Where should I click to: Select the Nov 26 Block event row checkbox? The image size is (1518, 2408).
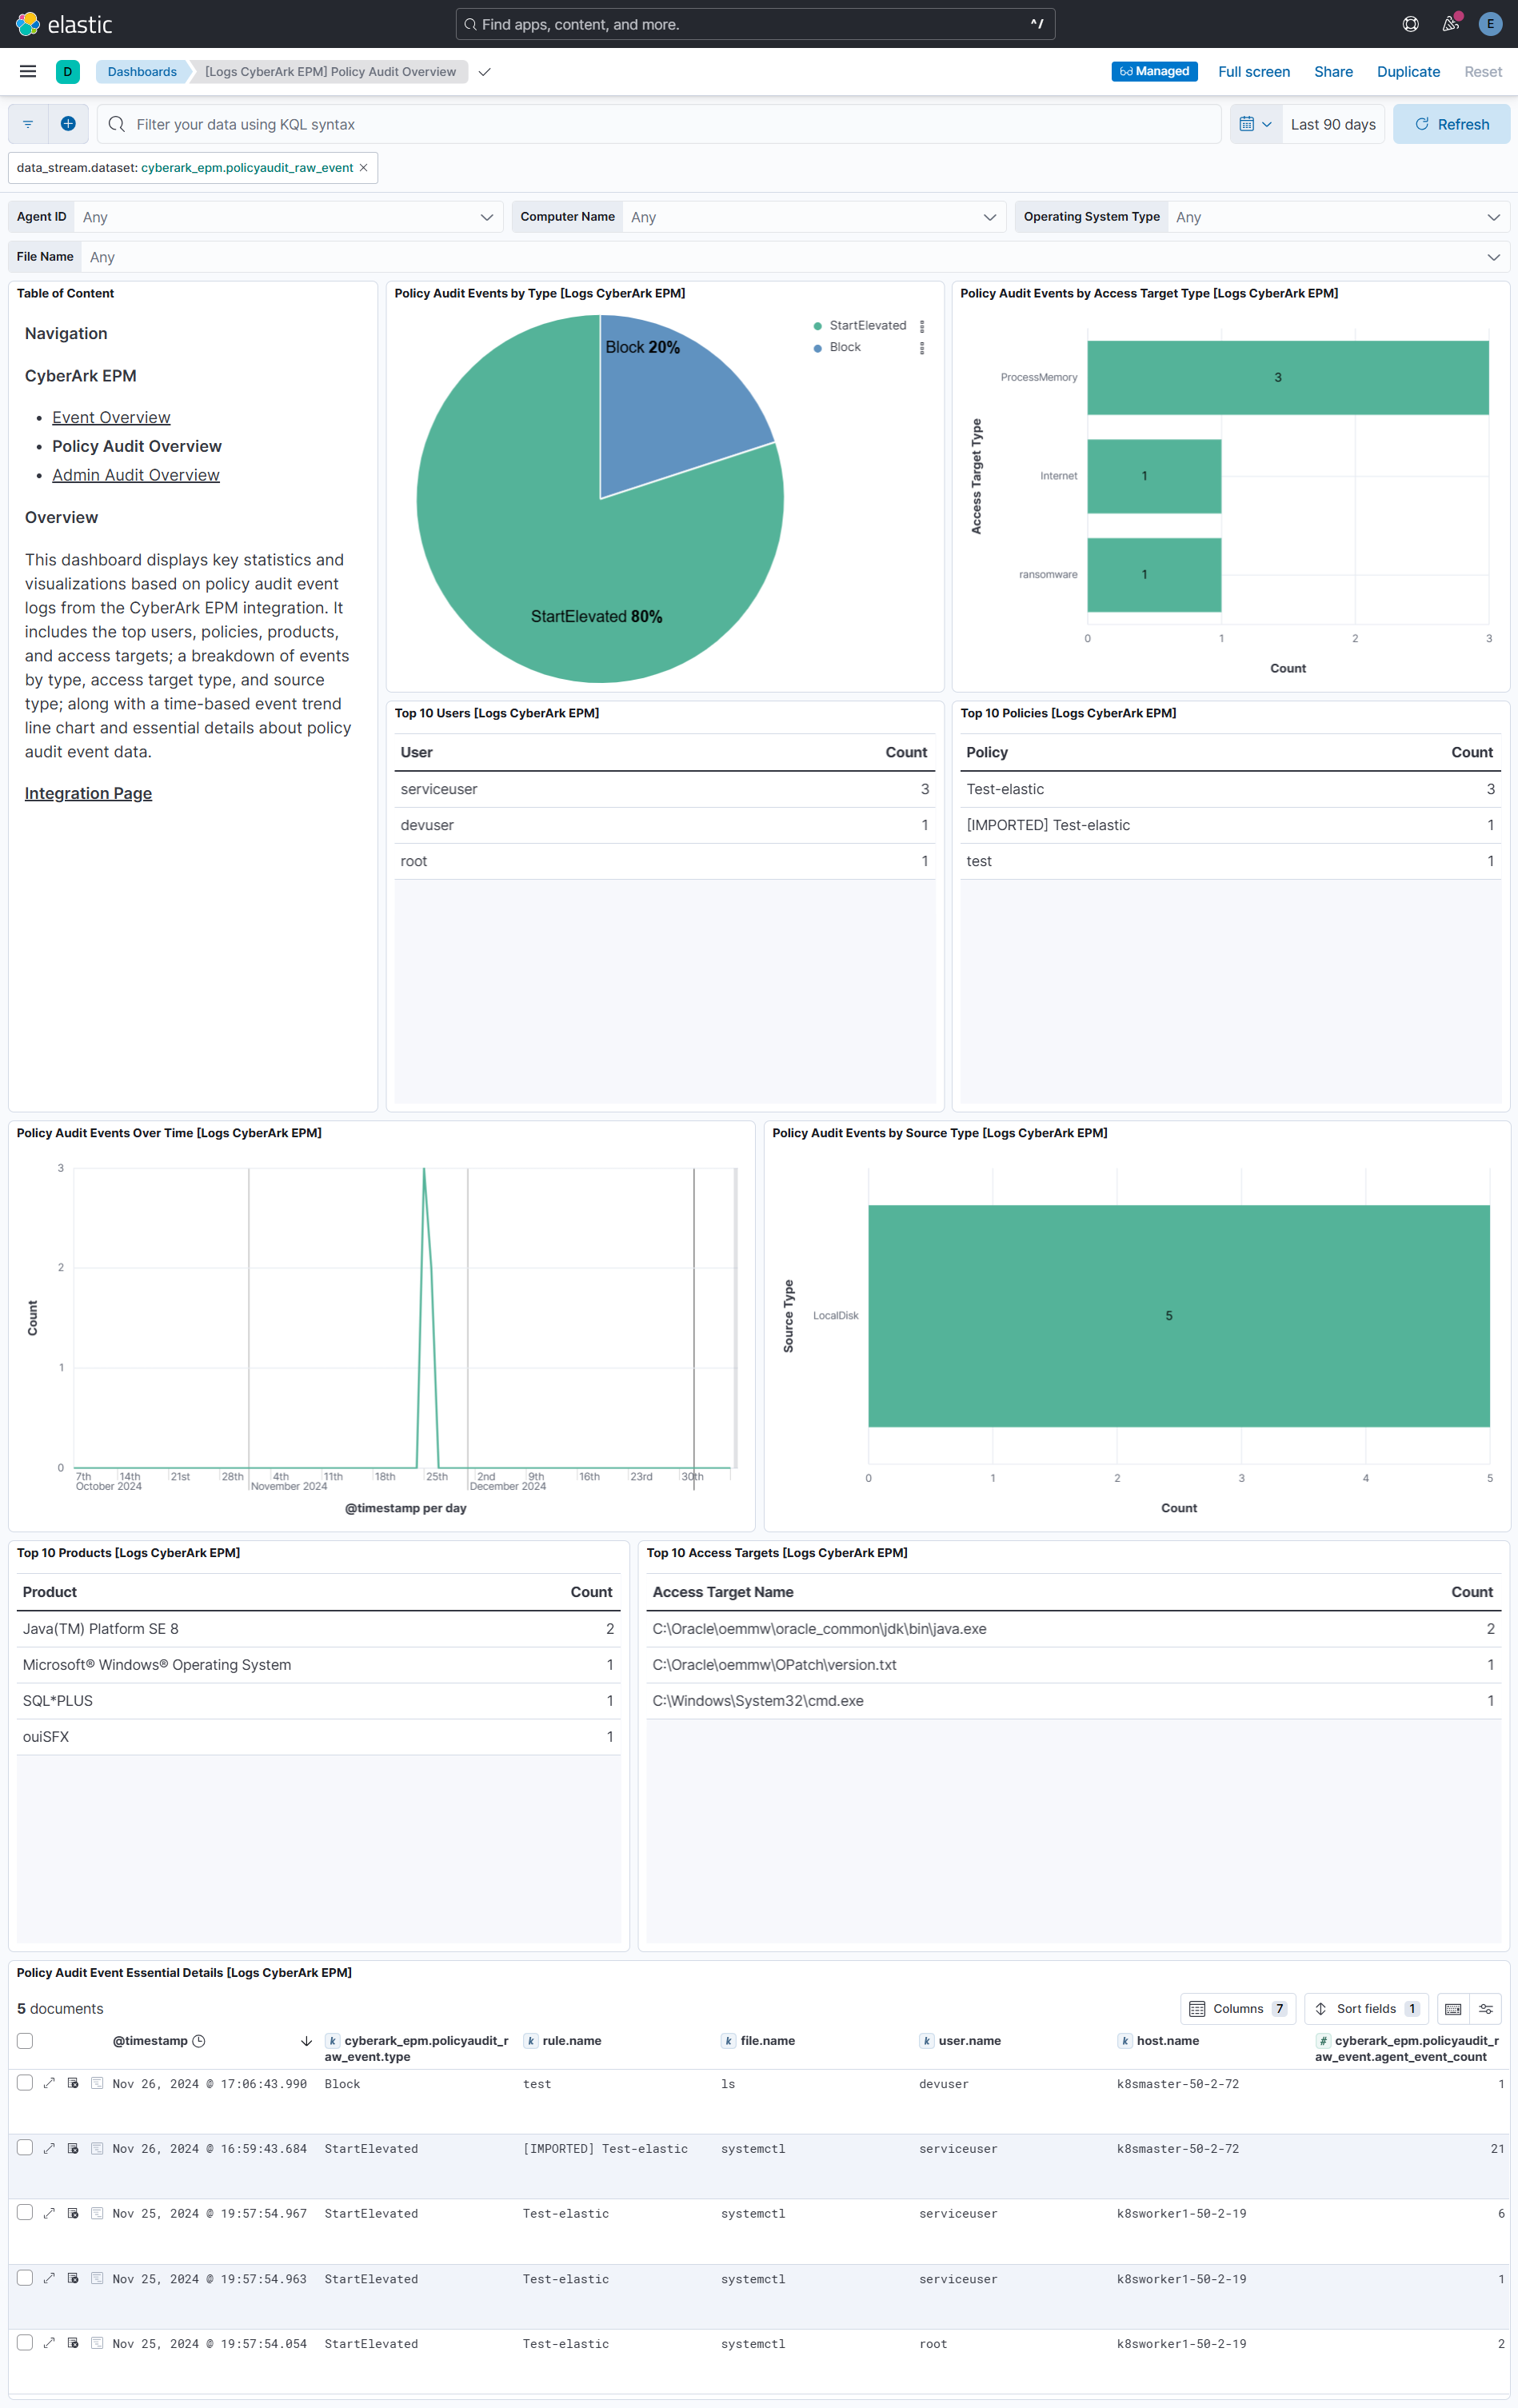(25, 2082)
